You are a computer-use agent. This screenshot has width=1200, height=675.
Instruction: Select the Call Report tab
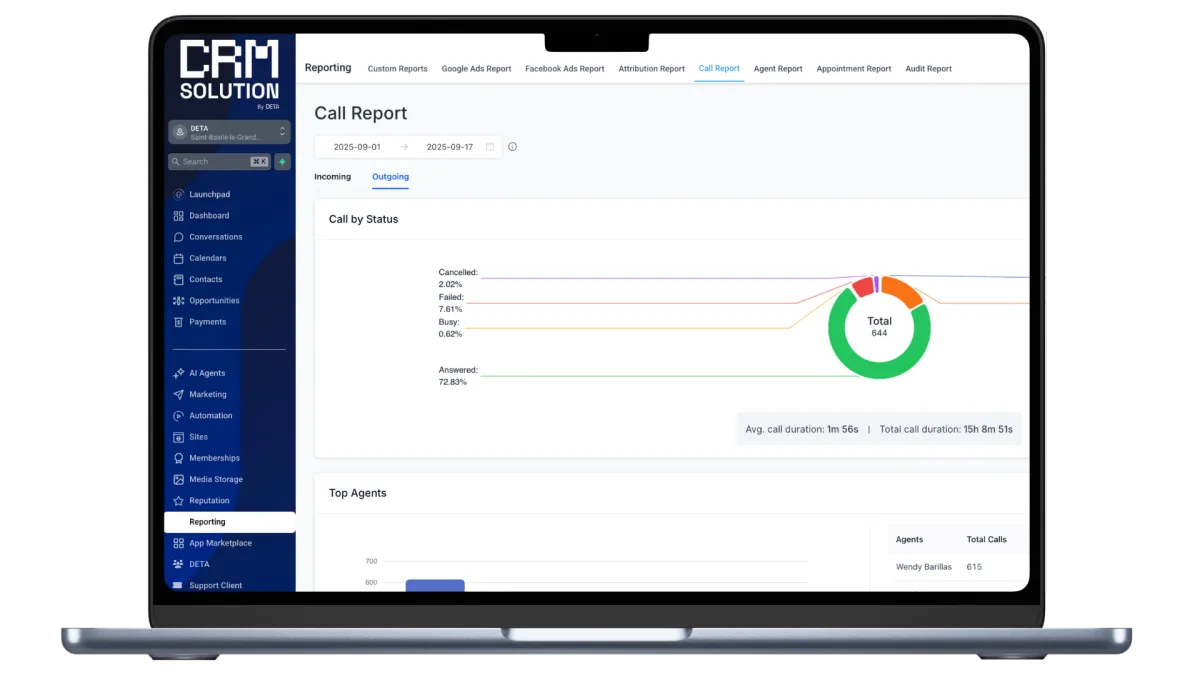pyautogui.click(x=719, y=69)
